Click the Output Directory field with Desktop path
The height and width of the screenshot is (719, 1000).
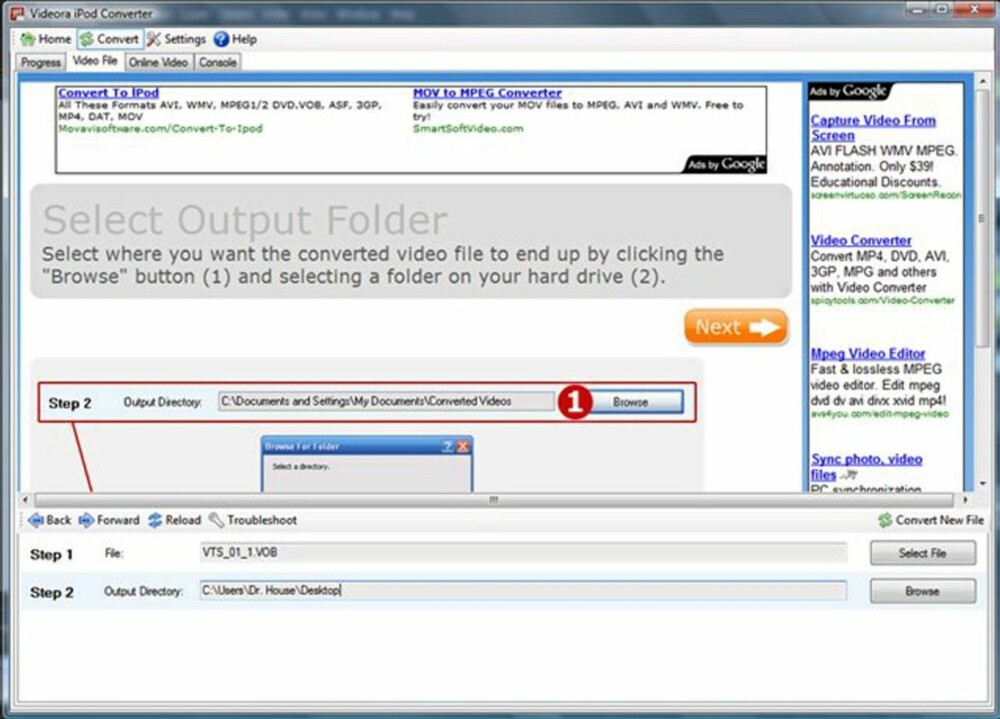tap(523, 591)
